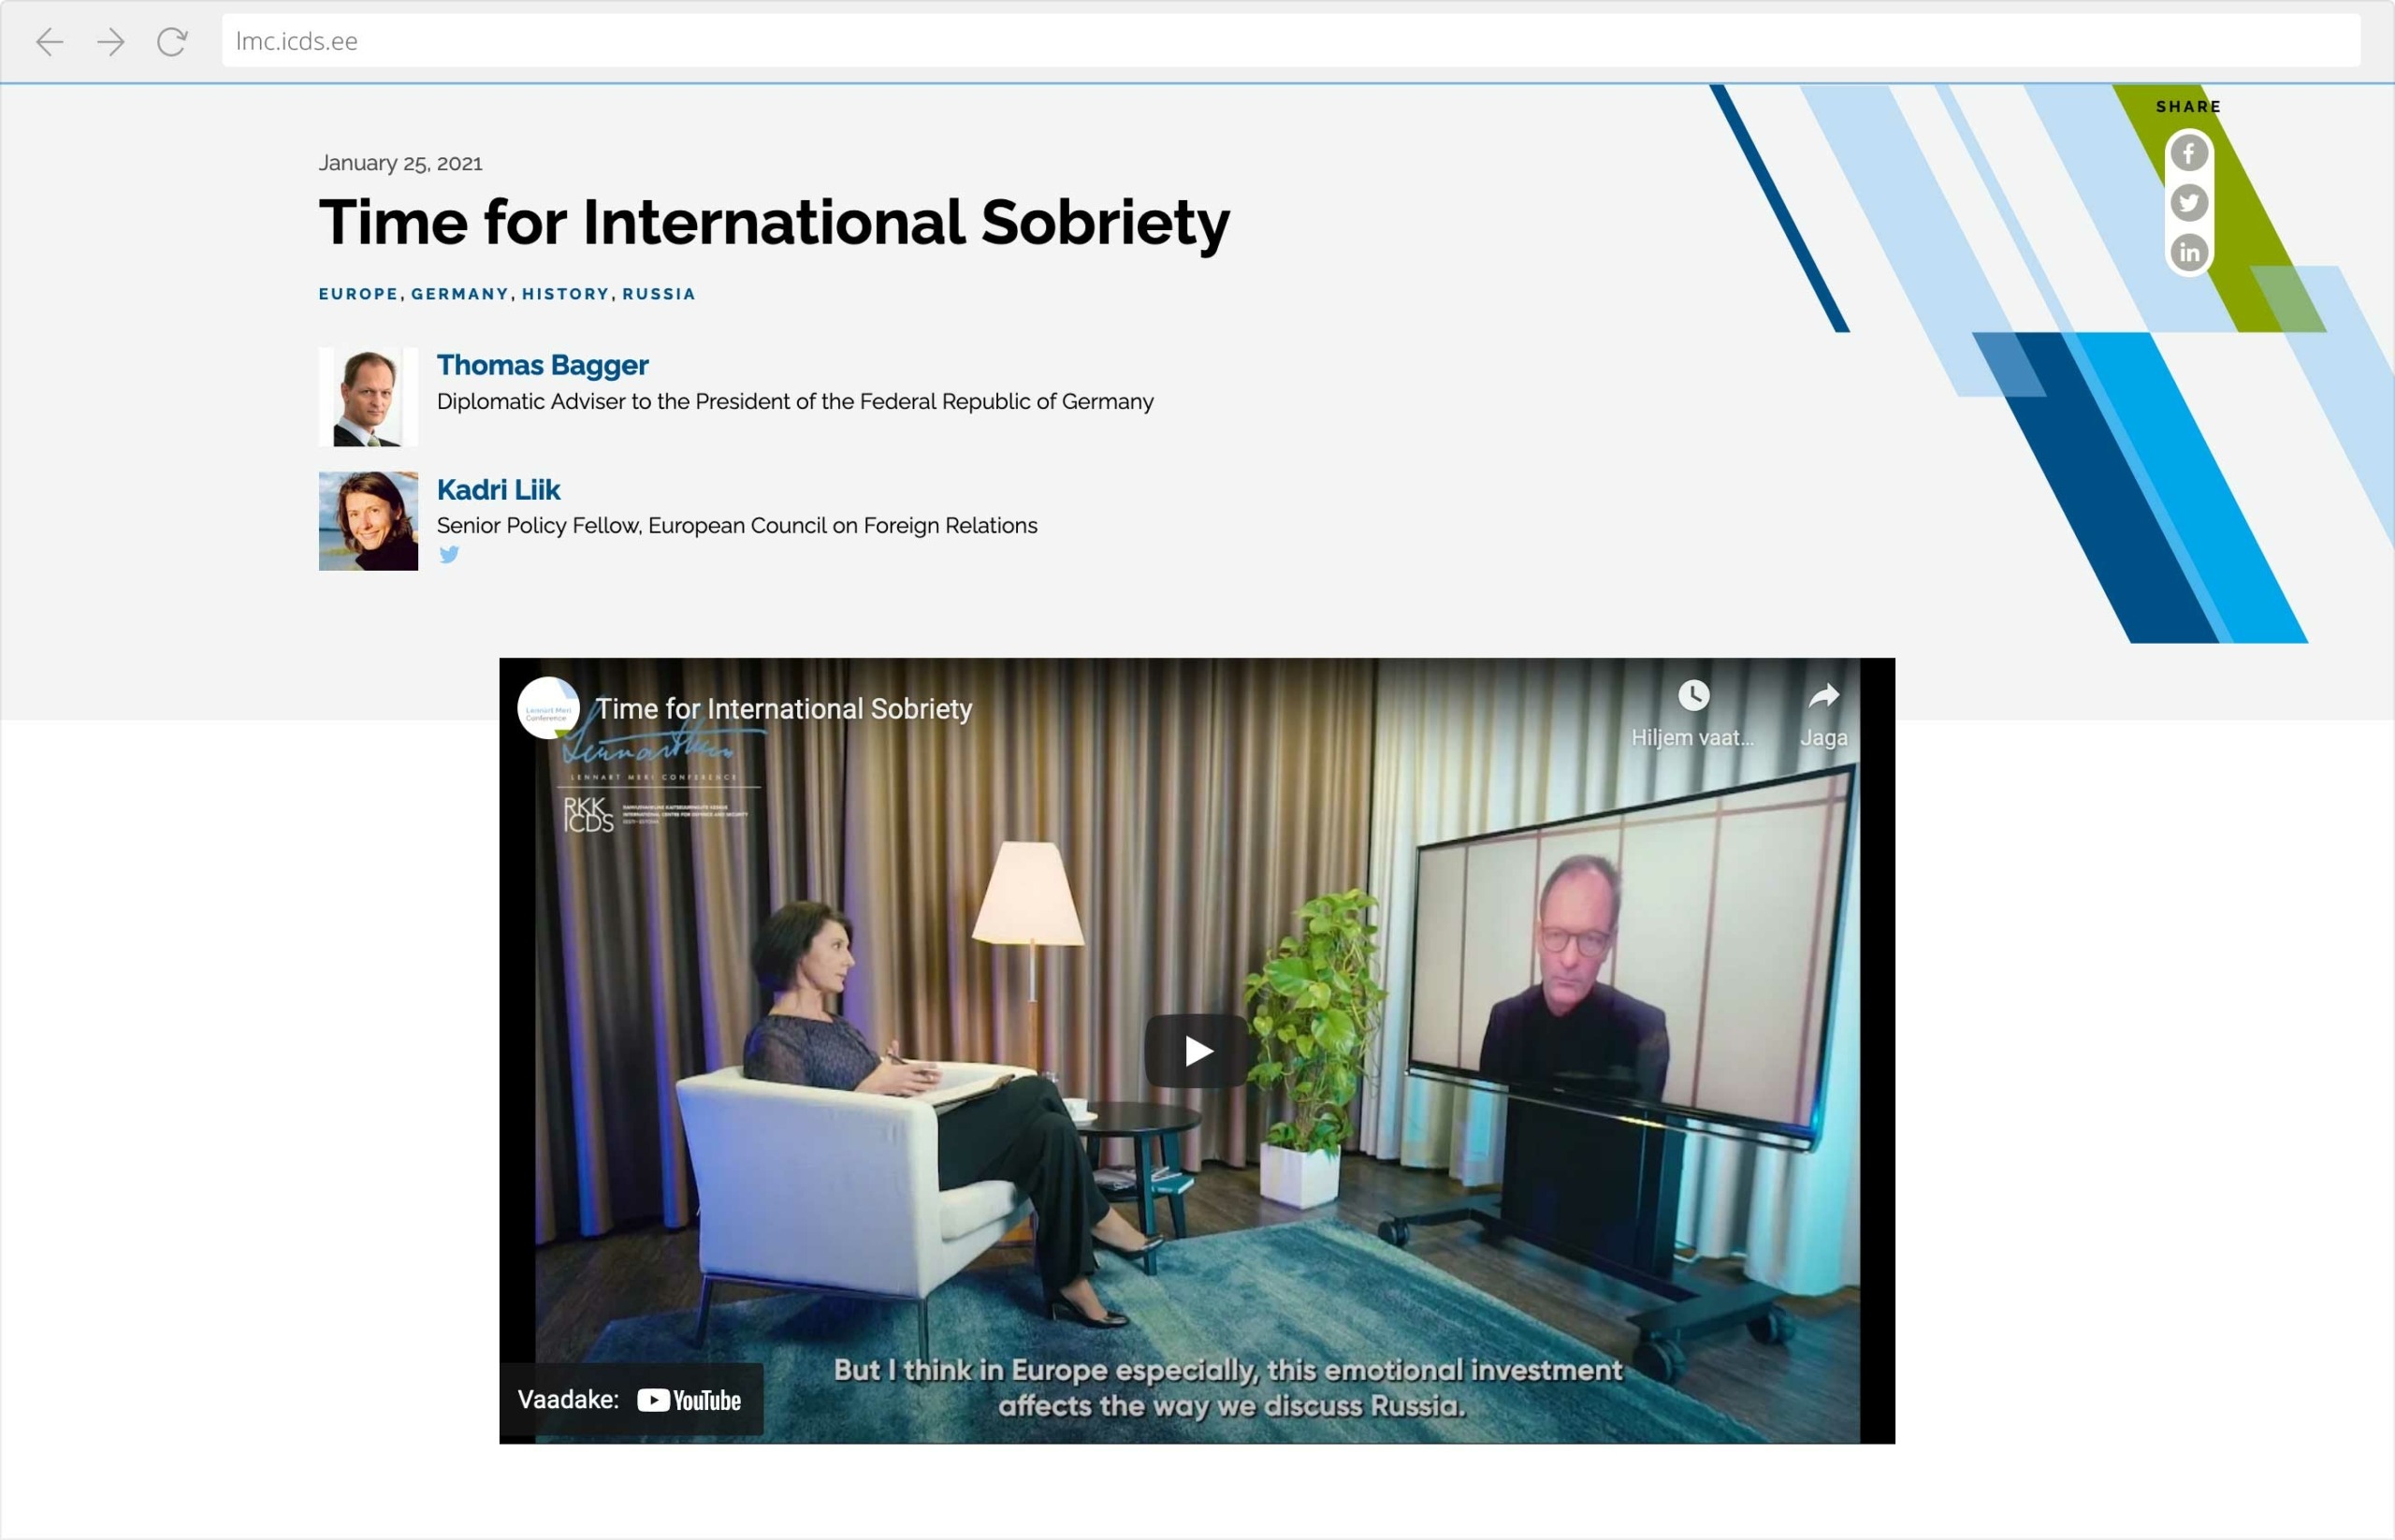Open Kadri Liik's Twitter profile icon
The image size is (2395, 1540).
click(449, 554)
